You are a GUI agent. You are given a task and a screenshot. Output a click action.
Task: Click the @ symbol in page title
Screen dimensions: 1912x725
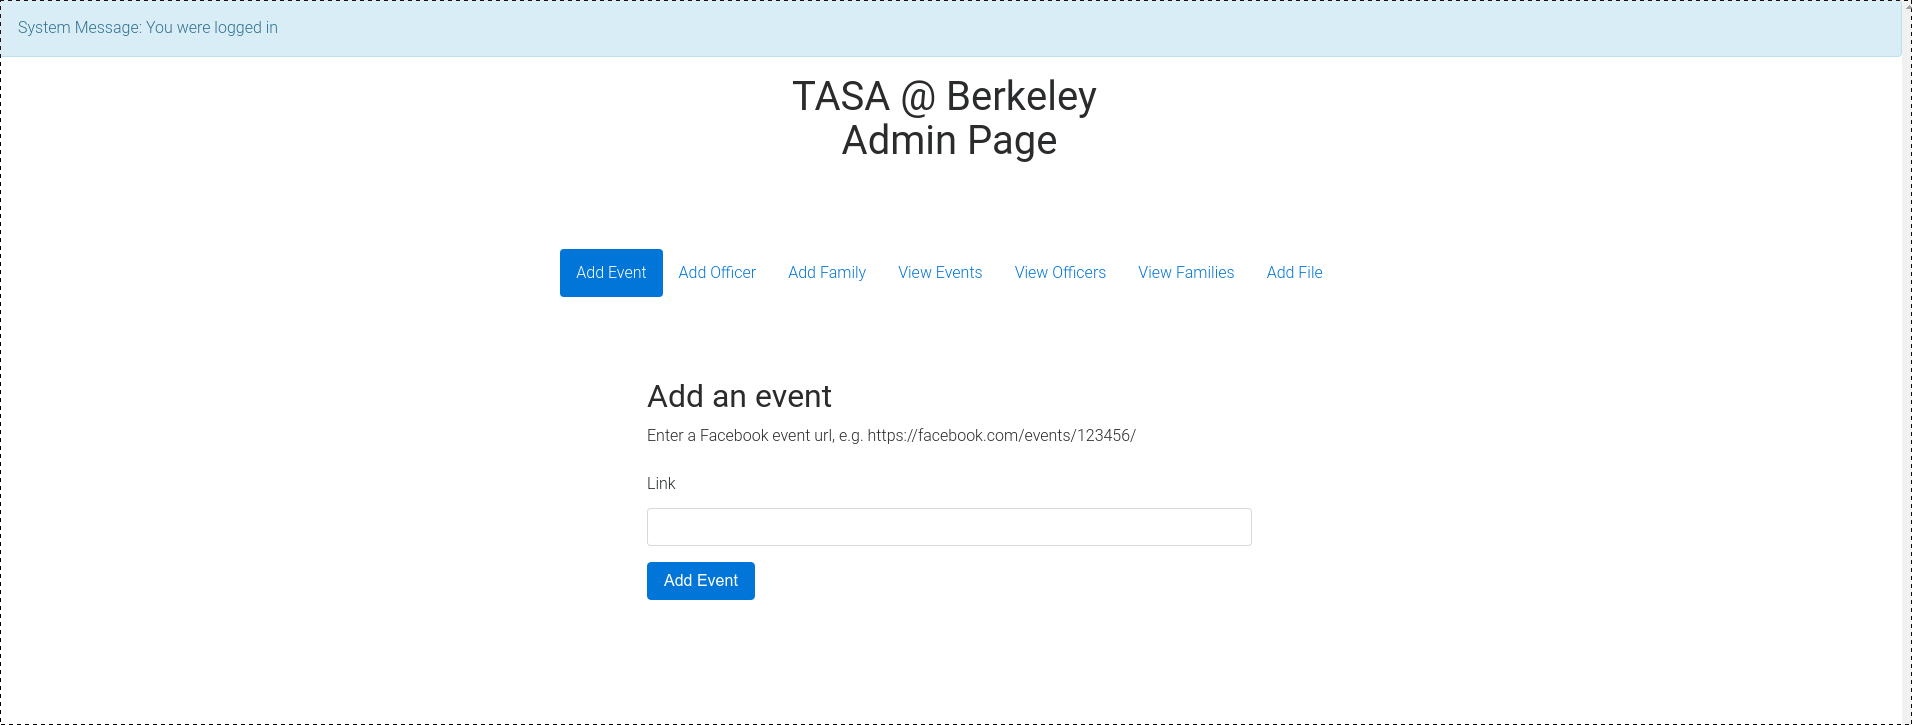[917, 98]
